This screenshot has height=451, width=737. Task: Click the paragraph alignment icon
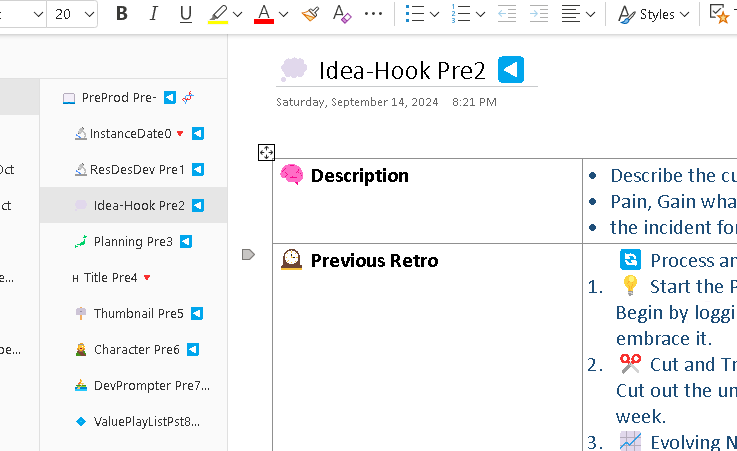[x=571, y=14]
